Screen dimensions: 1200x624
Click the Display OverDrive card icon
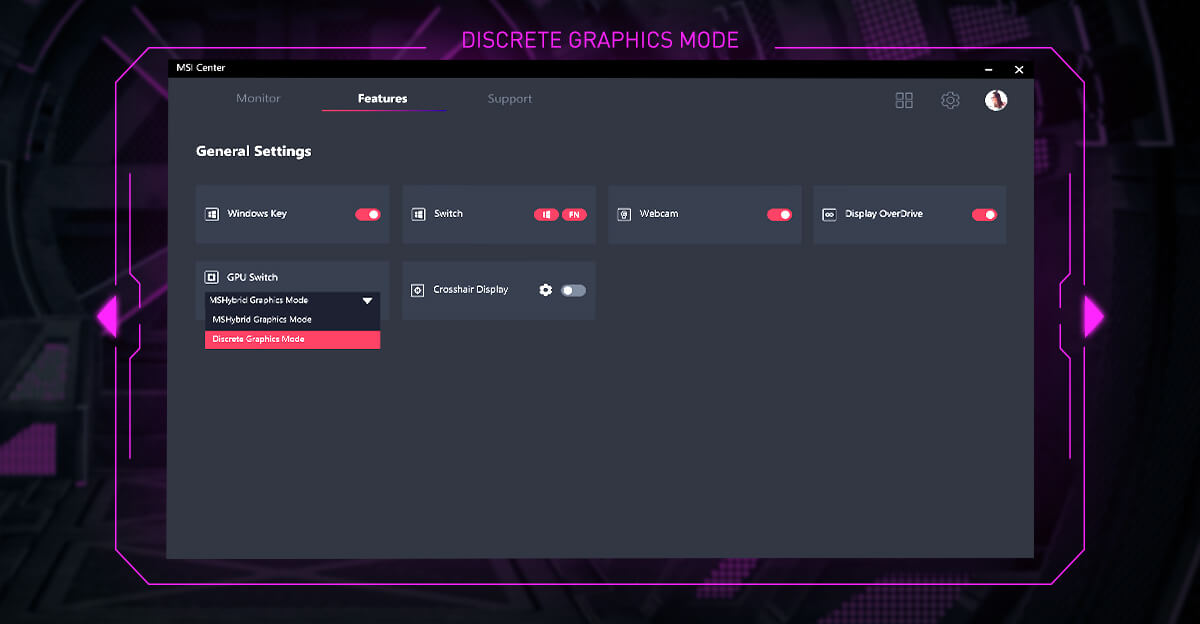(x=829, y=214)
